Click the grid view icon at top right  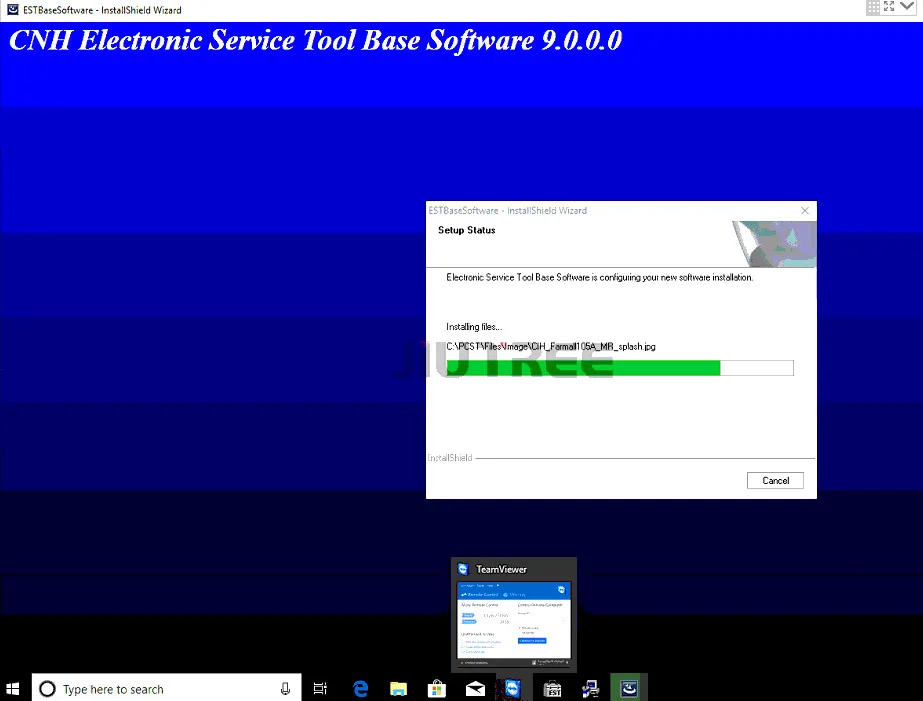(x=873, y=7)
